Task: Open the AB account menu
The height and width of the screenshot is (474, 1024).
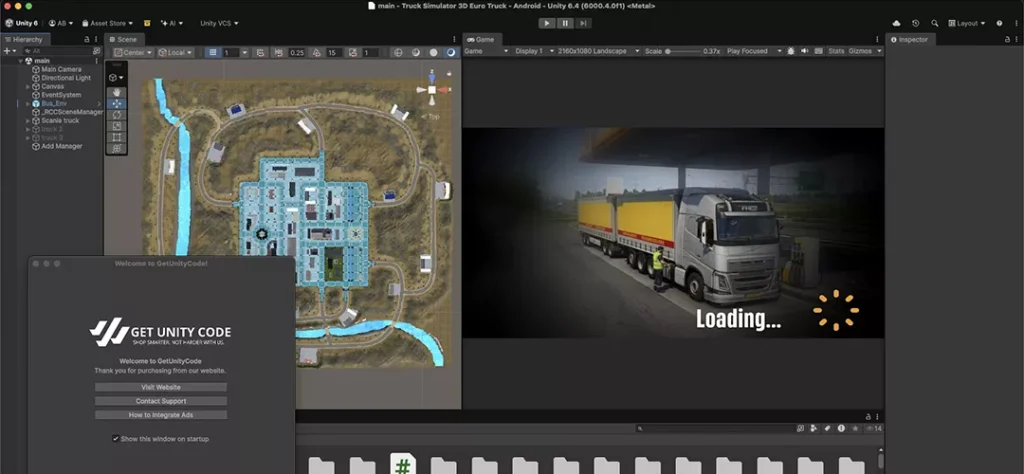Action: coord(61,24)
